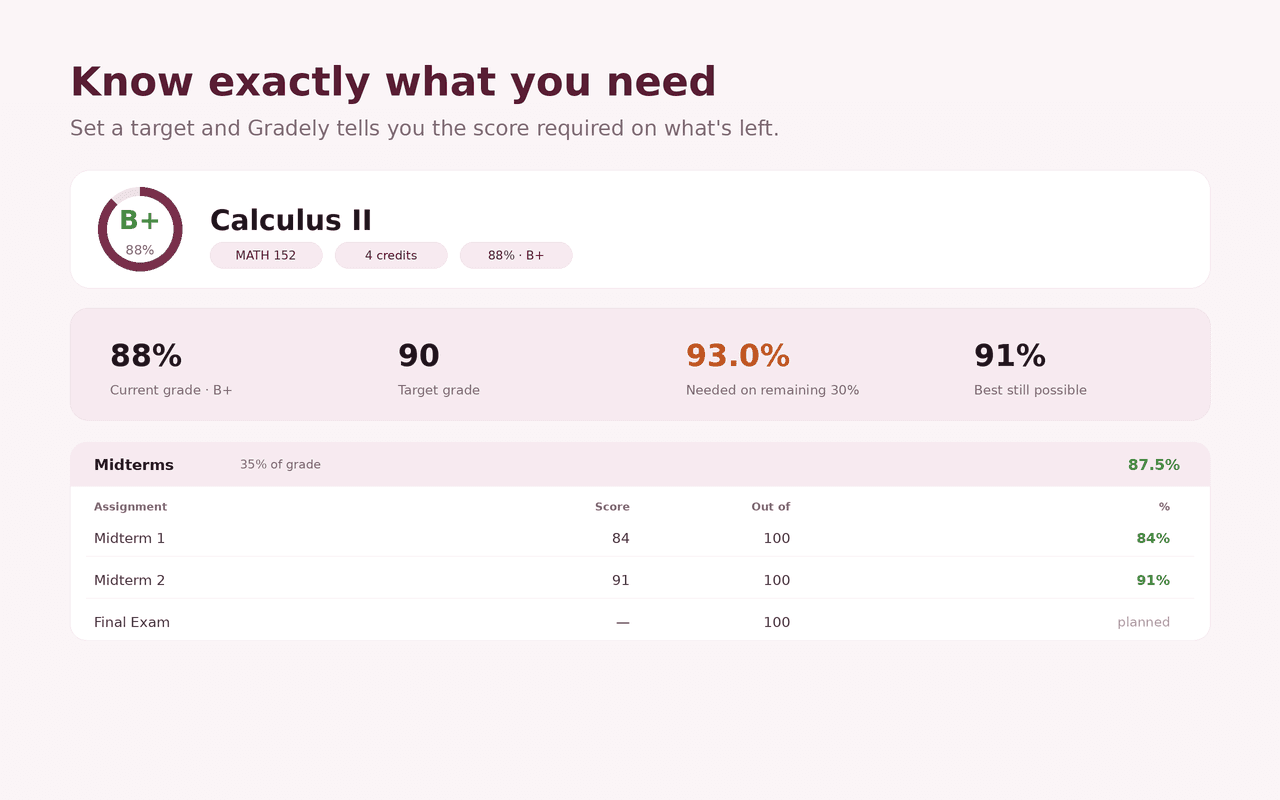The height and width of the screenshot is (800, 1280).
Task: Open the Calculus II course title
Action: point(291,220)
